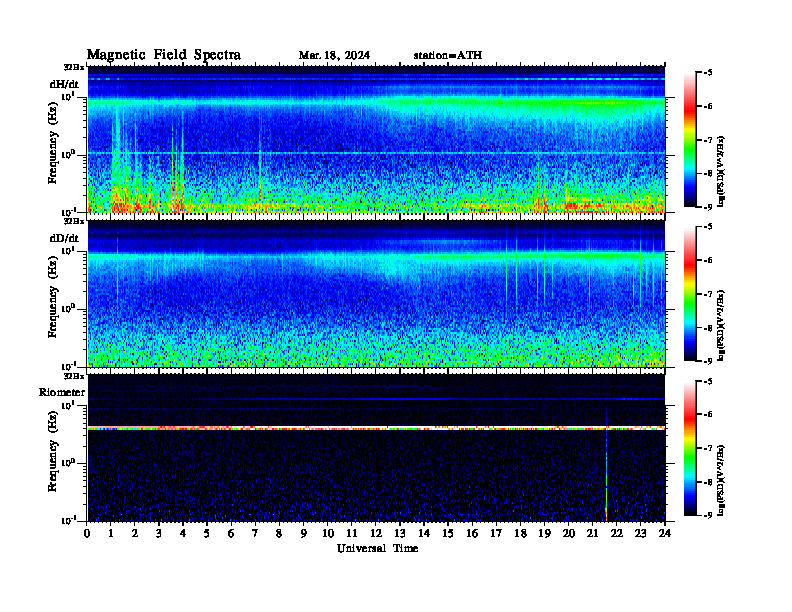Click the 32Hz label atop the dH/dt panel
792x612 pixels.
coord(74,67)
